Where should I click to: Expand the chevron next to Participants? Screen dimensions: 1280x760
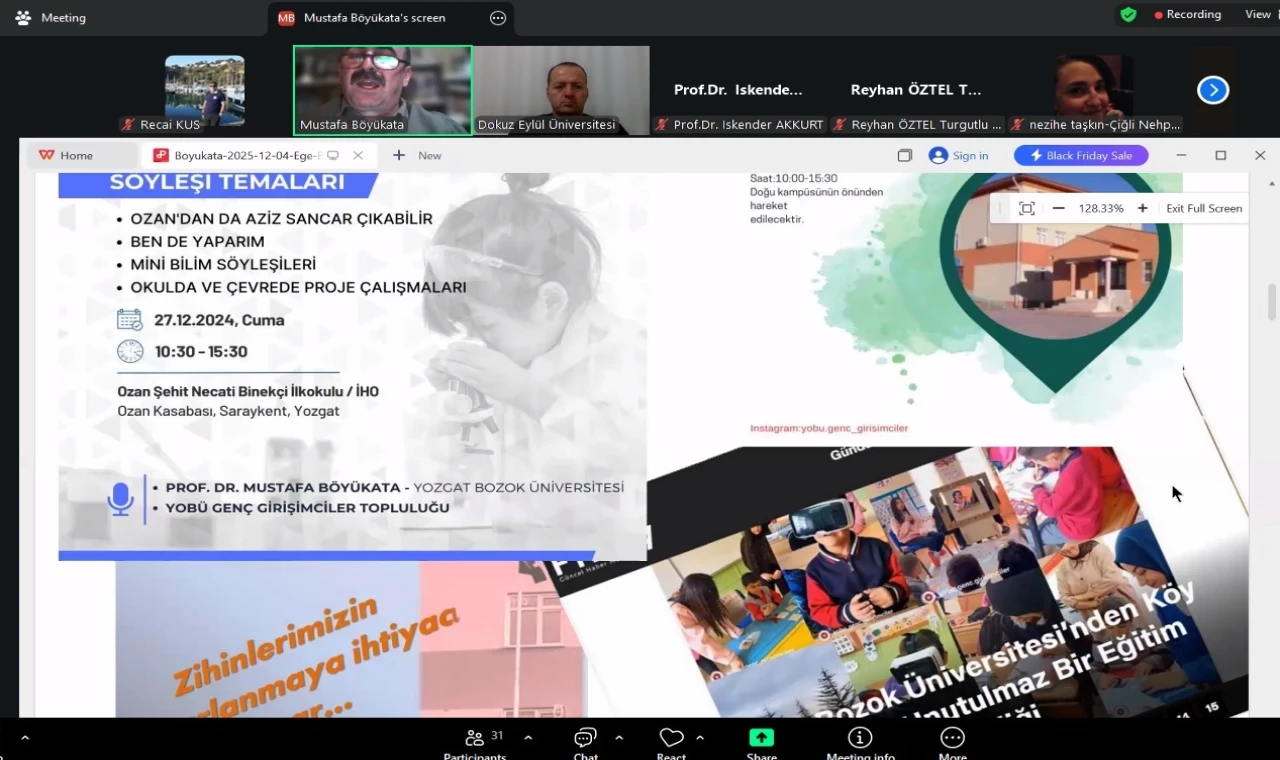[x=527, y=738]
